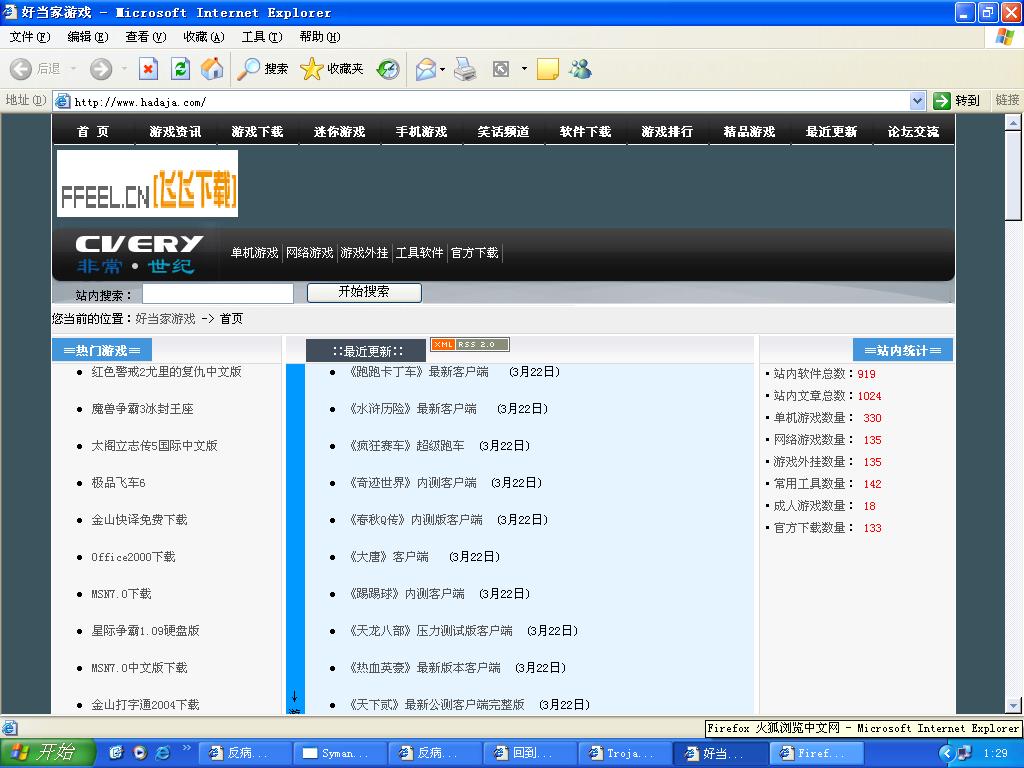The height and width of the screenshot is (768, 1024).
Task: Switch to Firef... window in taskbar
Action: point(815,754)
